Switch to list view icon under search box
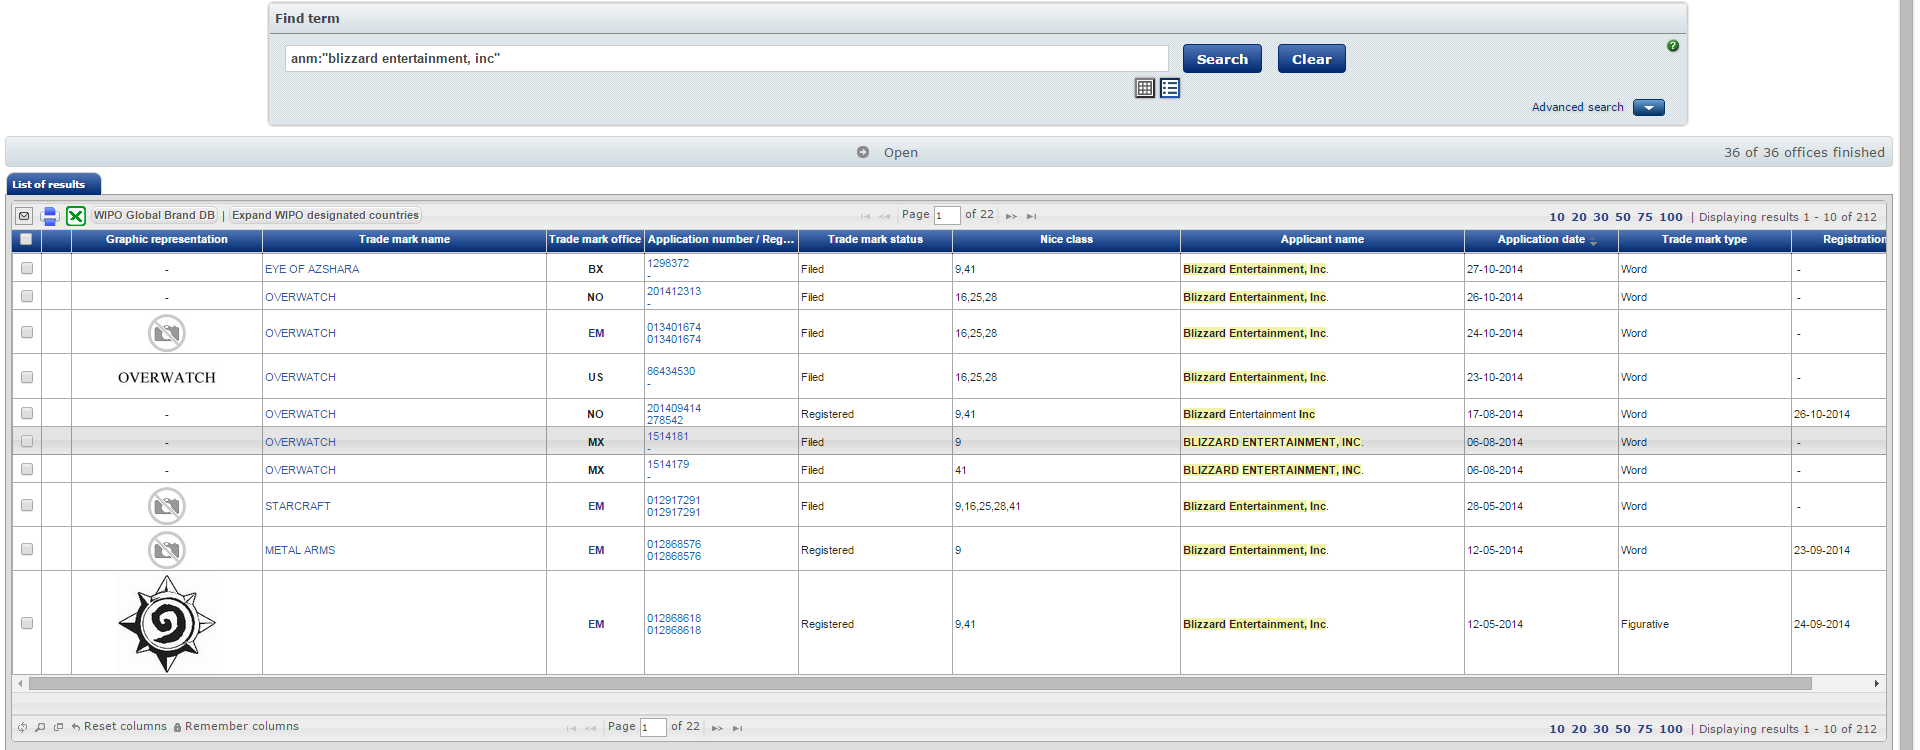This screenshot has width=1920, height=750. coord(1170,88)
